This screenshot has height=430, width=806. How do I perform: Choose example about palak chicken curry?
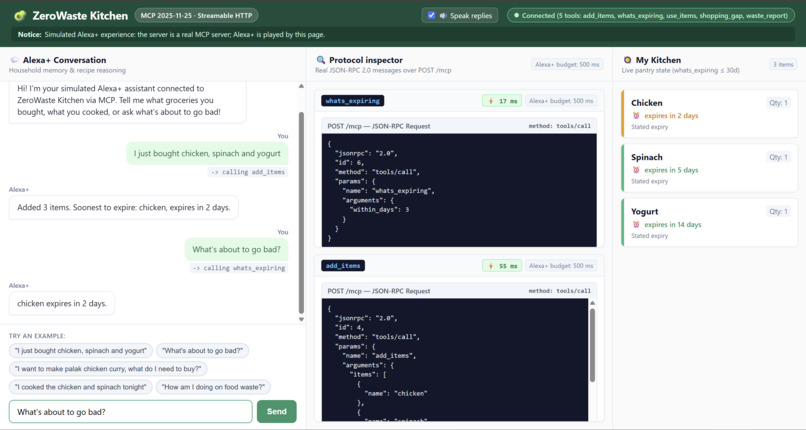108,369
